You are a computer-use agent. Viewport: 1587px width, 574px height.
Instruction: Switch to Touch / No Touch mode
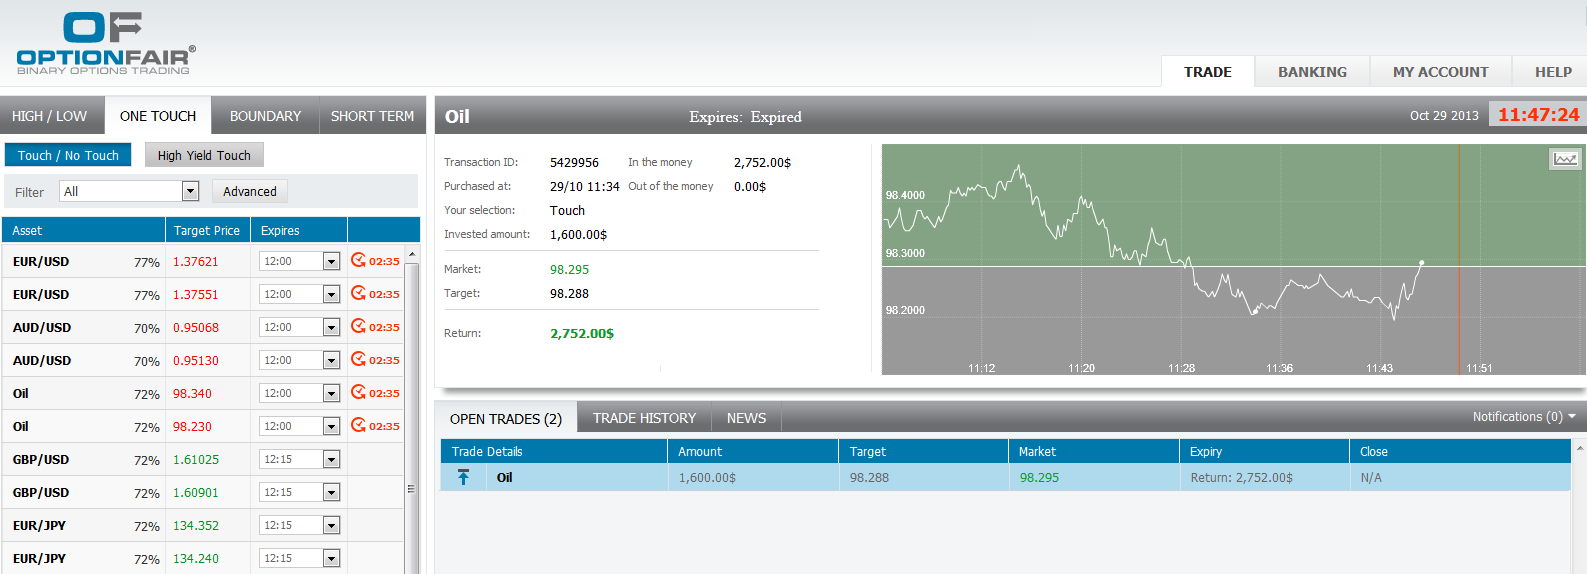click(x=68, y=155)
